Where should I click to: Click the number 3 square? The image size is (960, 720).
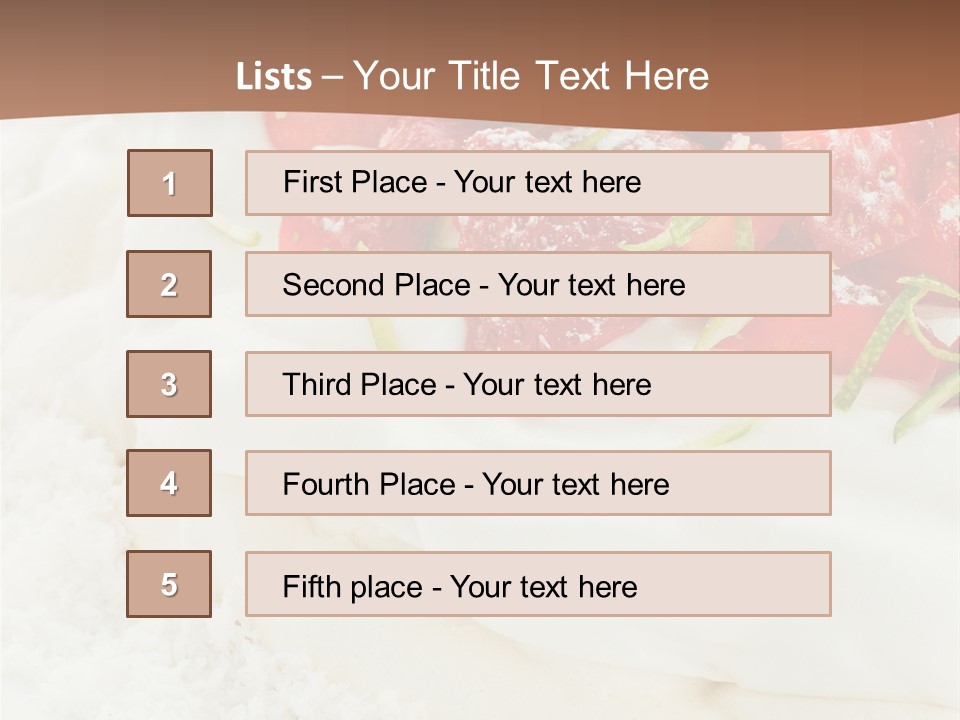(x=169, y=384)
